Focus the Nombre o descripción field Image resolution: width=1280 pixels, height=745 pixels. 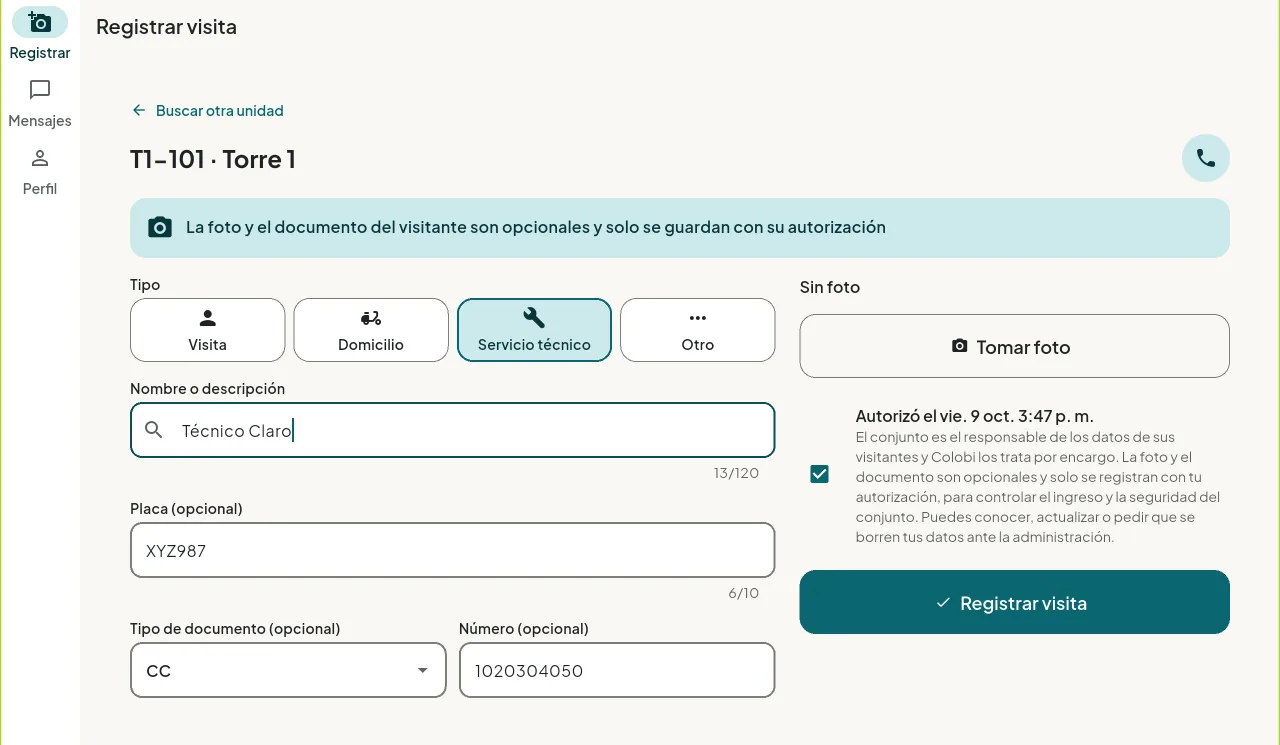pyautogui.click(x=453, y=430)
